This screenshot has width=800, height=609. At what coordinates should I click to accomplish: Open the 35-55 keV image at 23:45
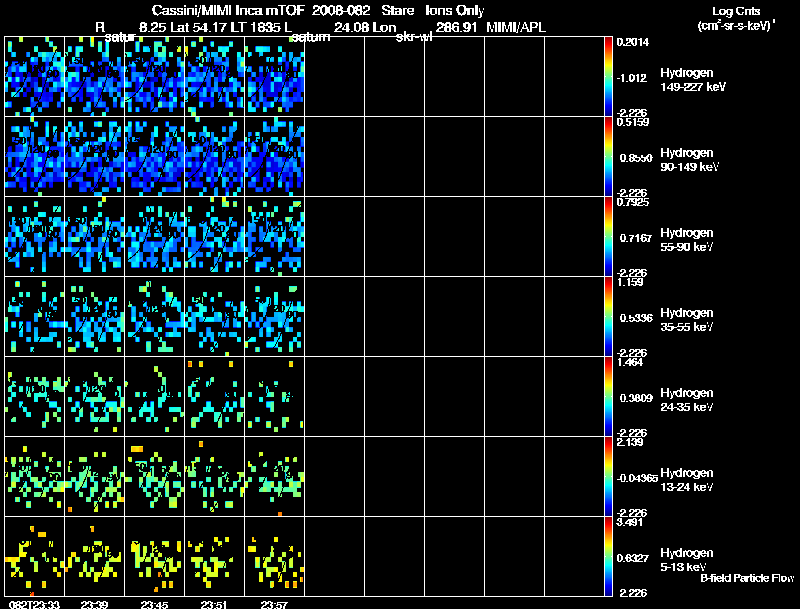click(155, 316)
